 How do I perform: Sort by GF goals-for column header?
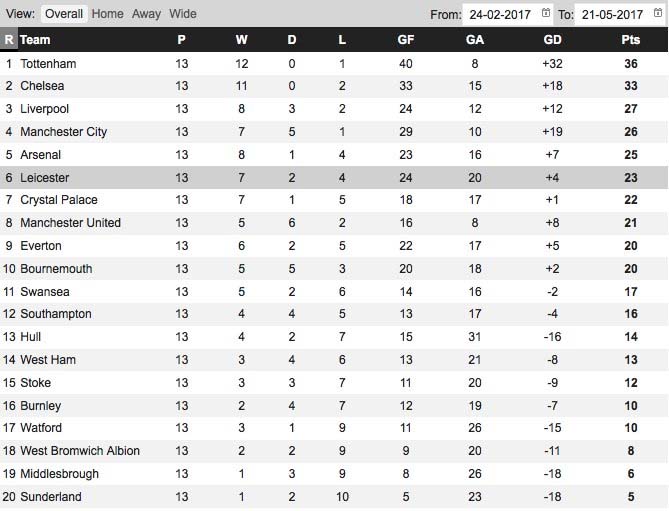(406, 40)
